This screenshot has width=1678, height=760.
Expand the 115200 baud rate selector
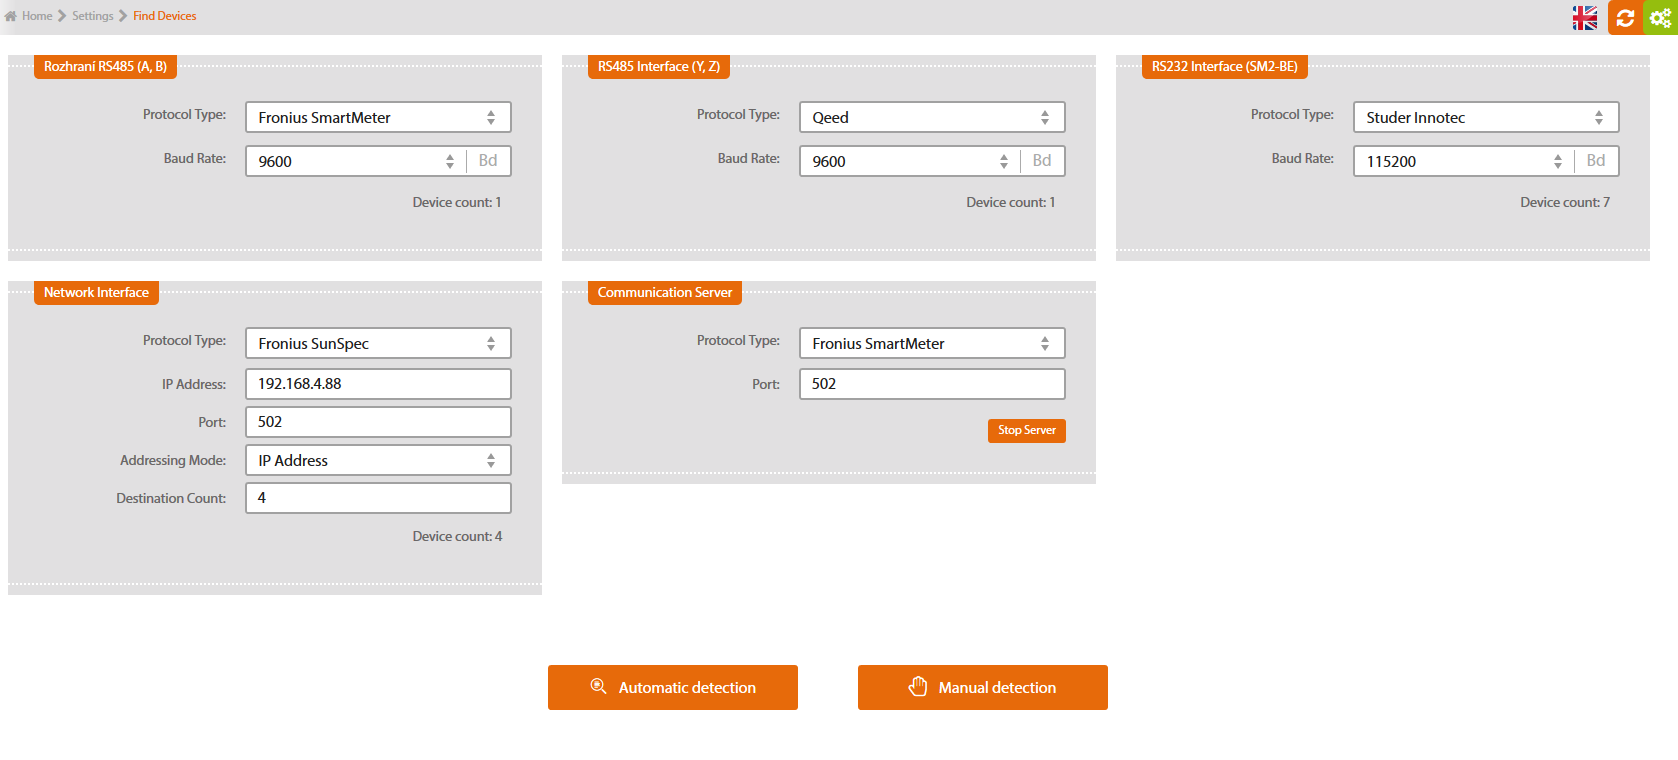(1463, 161)
